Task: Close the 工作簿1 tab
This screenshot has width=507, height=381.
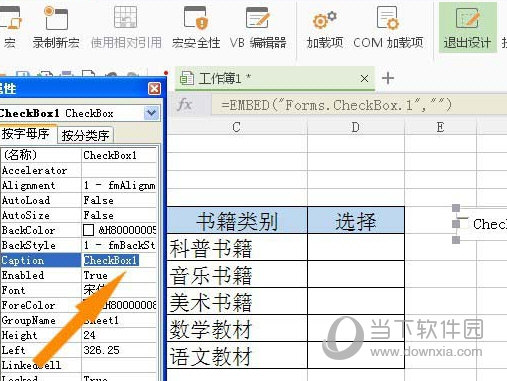Action: tap(364, 79)
